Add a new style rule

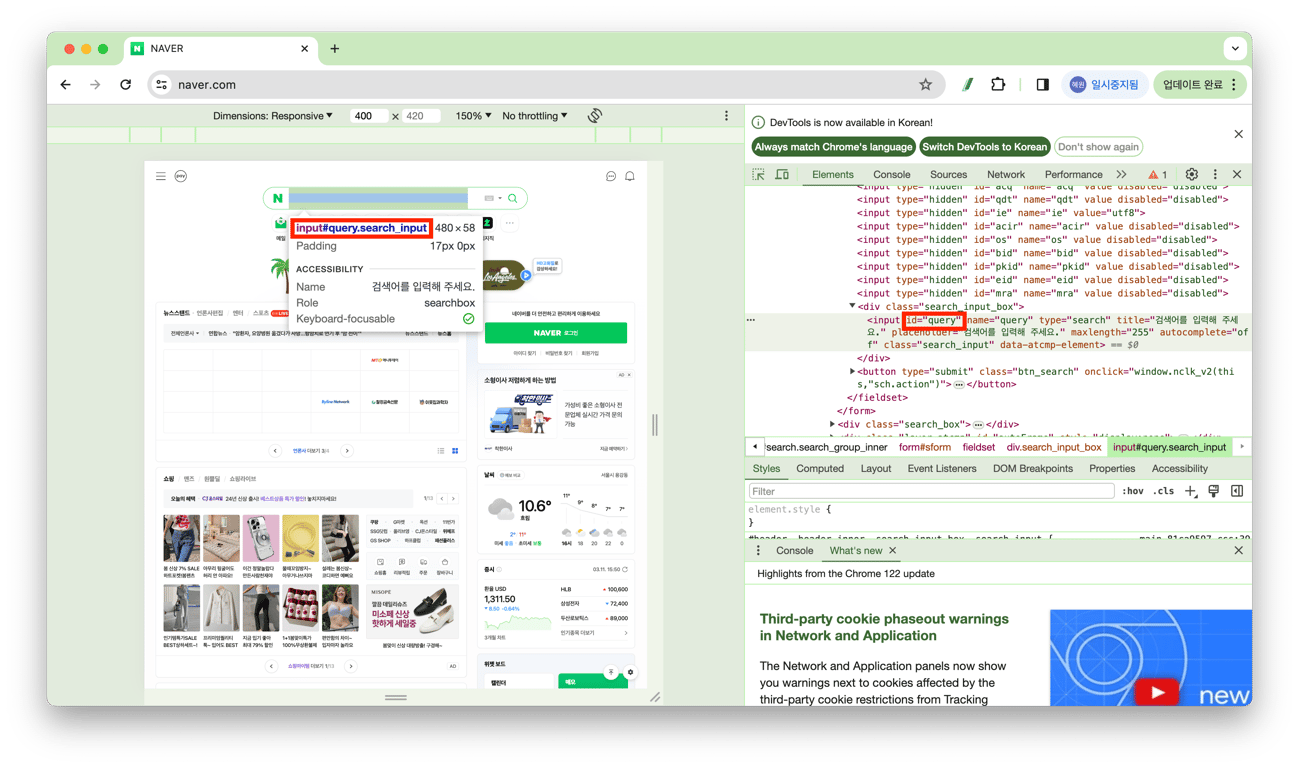click(1190, 491)
